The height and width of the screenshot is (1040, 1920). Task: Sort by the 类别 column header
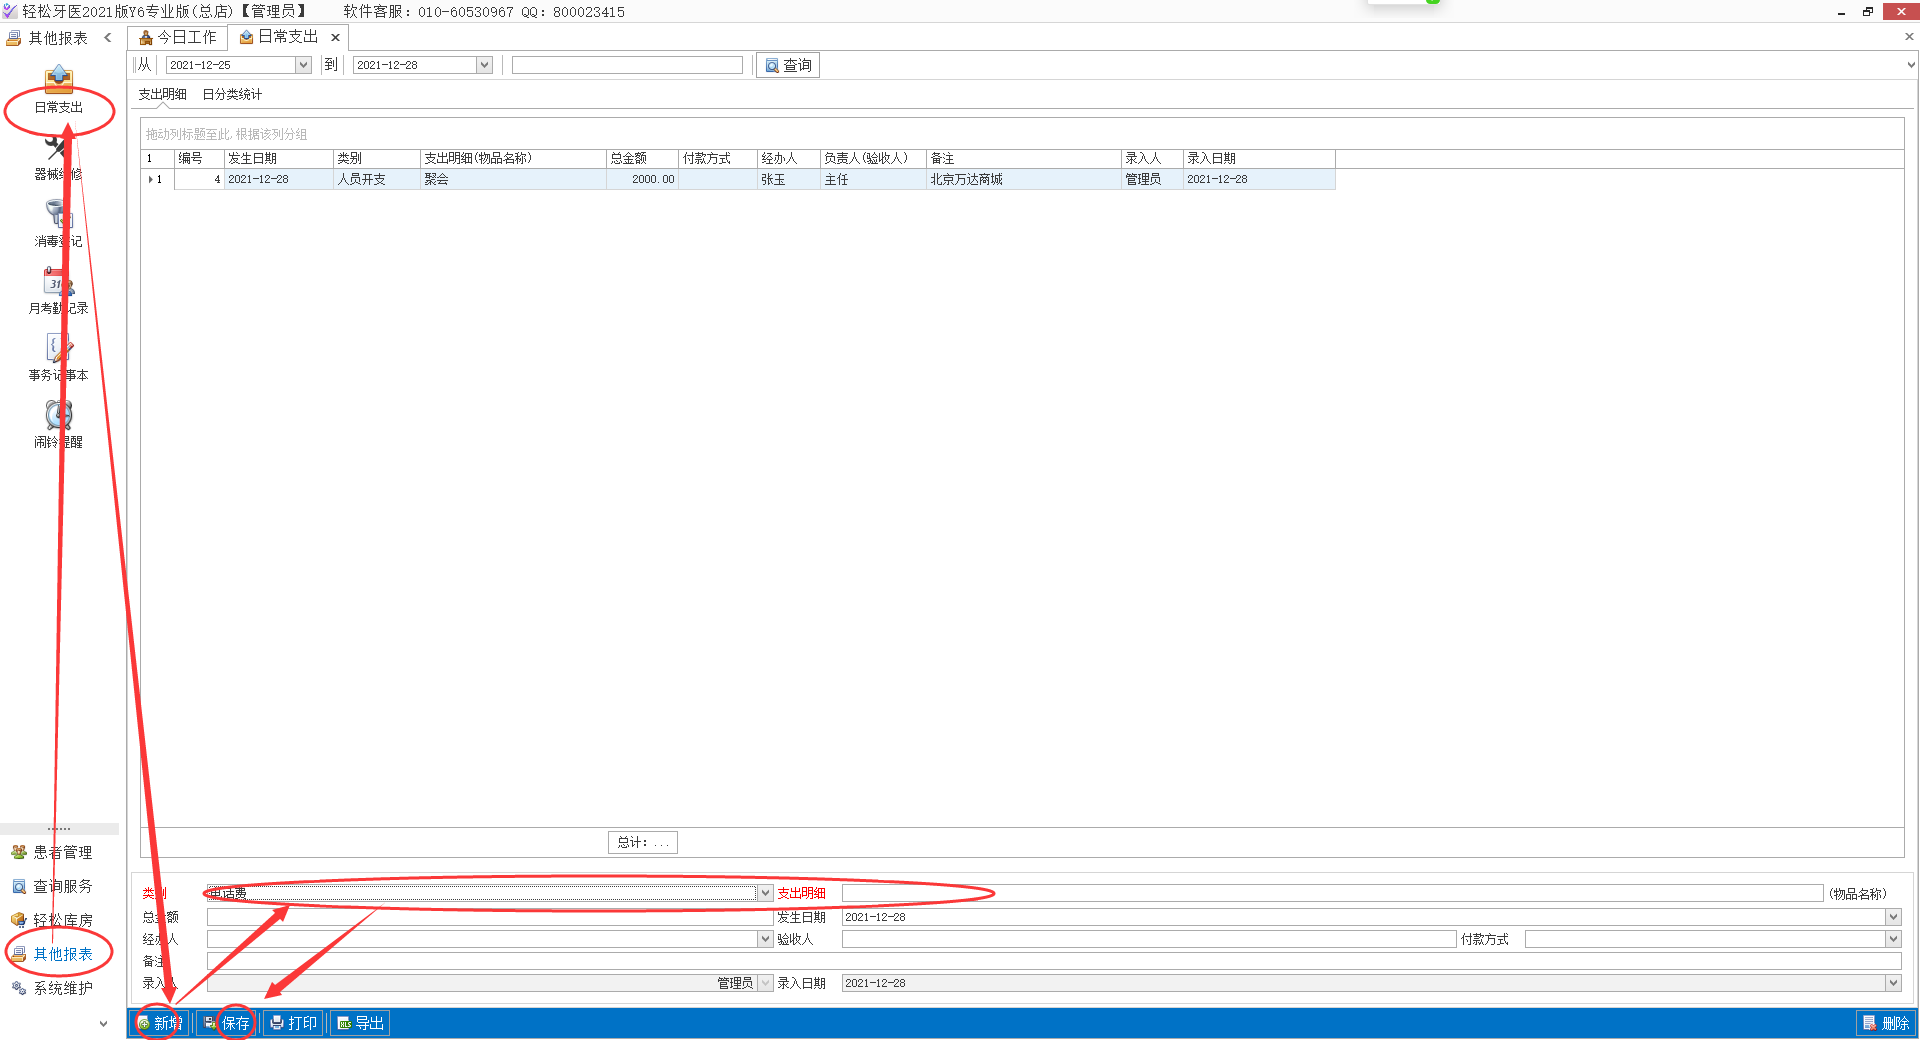376,158
